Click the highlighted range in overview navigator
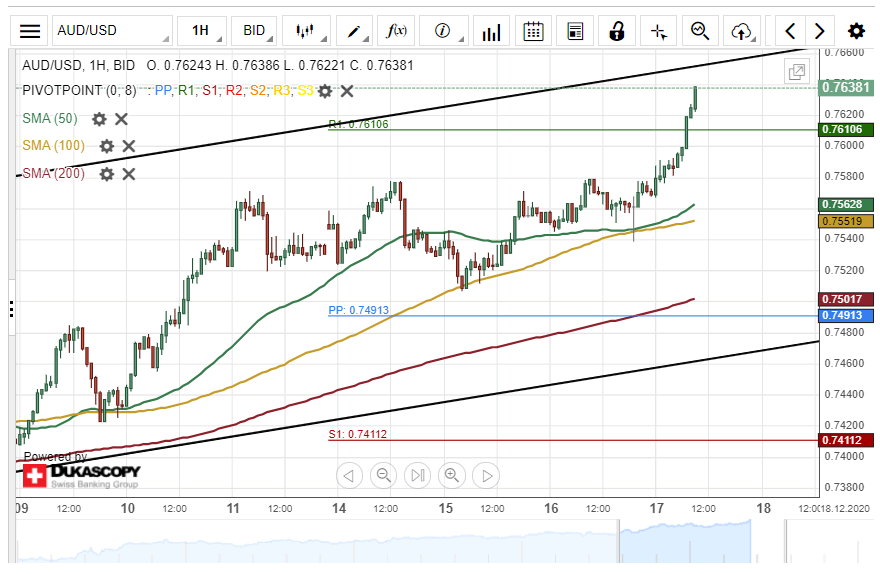This screenshot has width=880, height=574. click(x=685, y=541)
